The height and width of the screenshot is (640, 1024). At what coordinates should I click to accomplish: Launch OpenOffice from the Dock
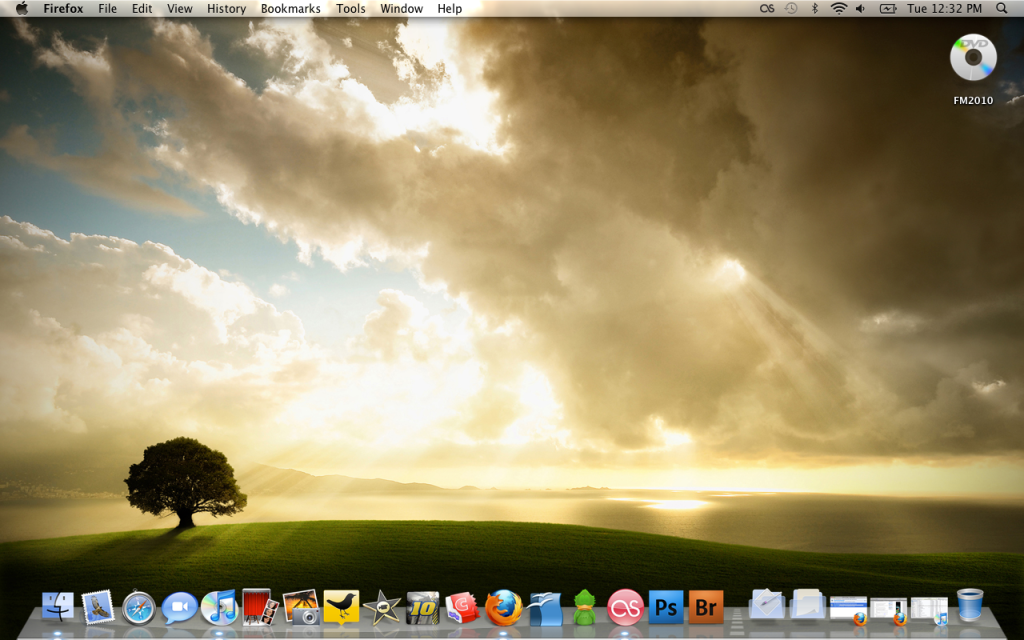(x=544, y=607)
